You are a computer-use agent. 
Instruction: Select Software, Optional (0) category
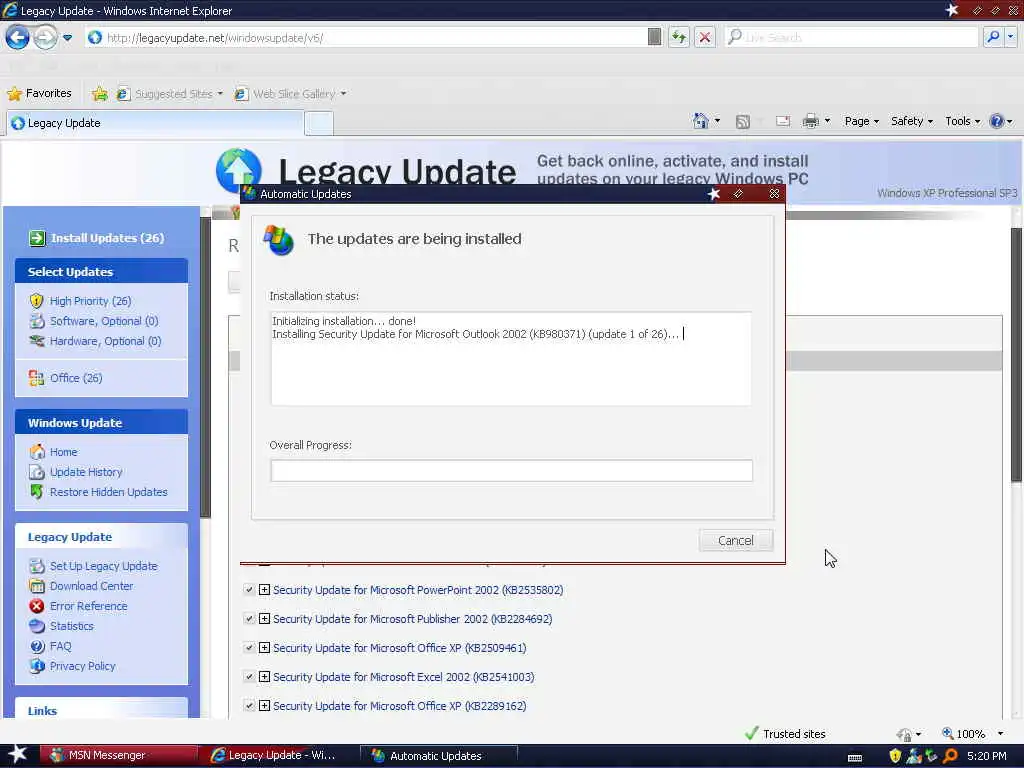[104, 321]
